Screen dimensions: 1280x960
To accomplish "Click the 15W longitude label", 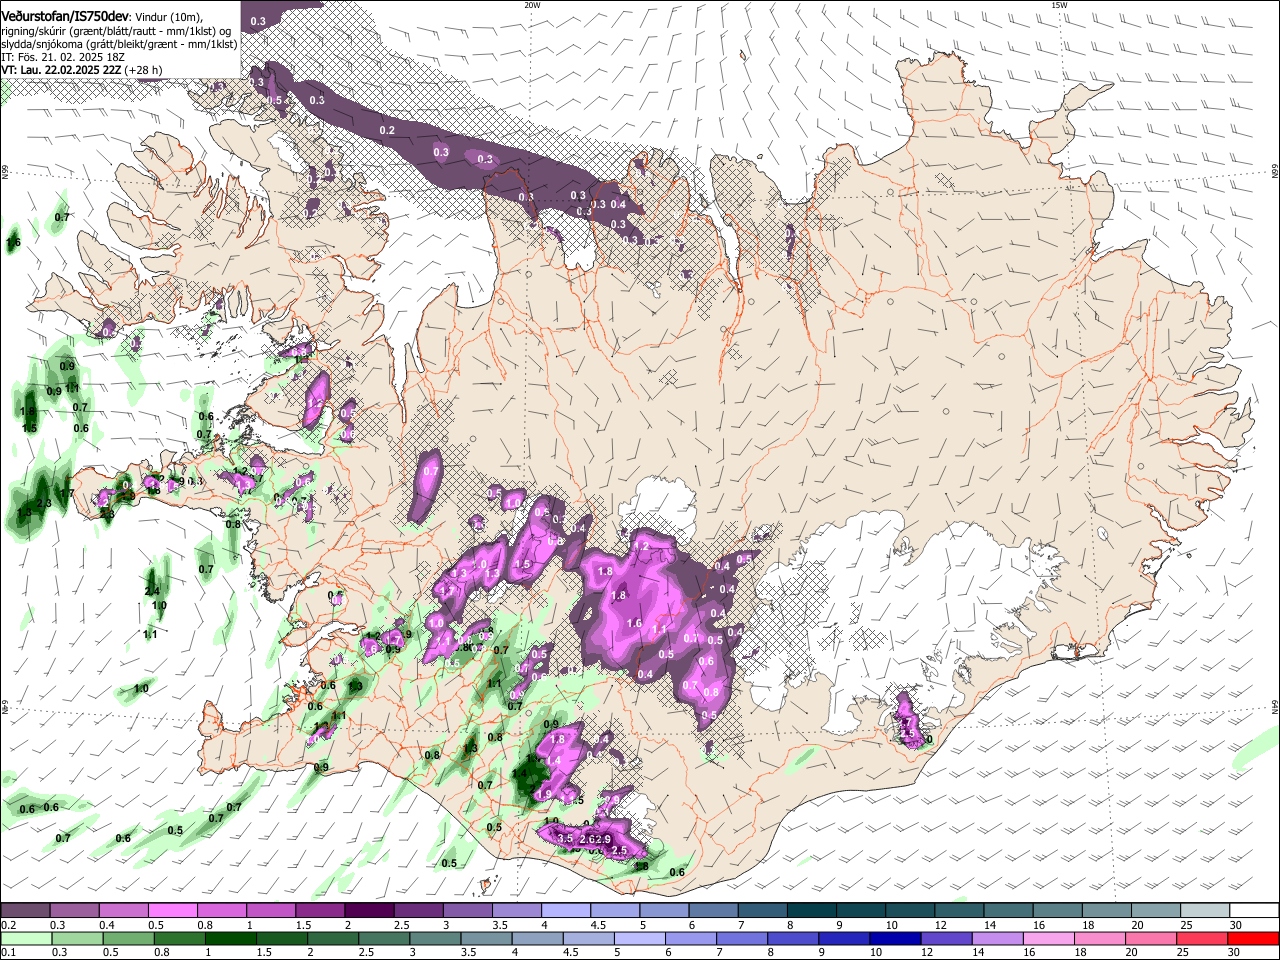I will [1059, 5].
